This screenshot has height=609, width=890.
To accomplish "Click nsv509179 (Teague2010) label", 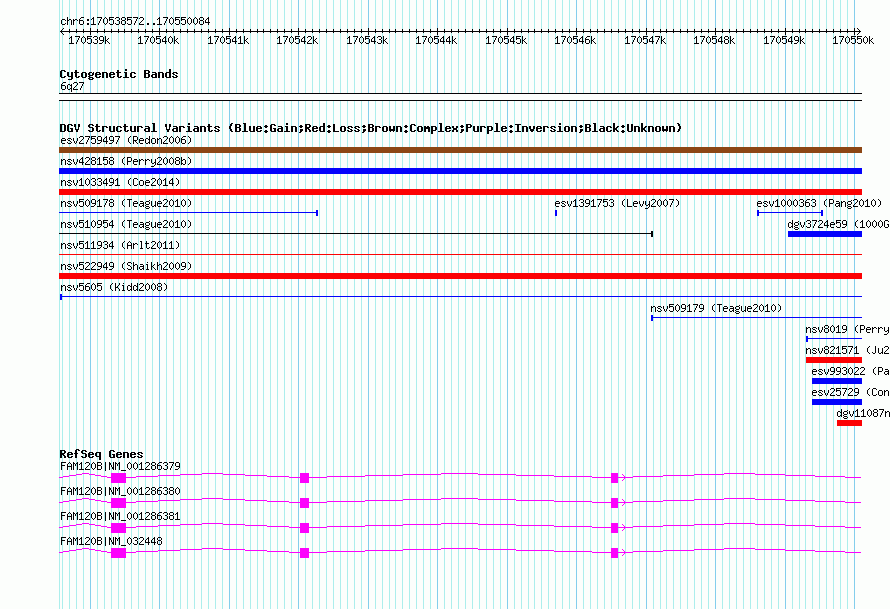I will (x=716, y=308).
